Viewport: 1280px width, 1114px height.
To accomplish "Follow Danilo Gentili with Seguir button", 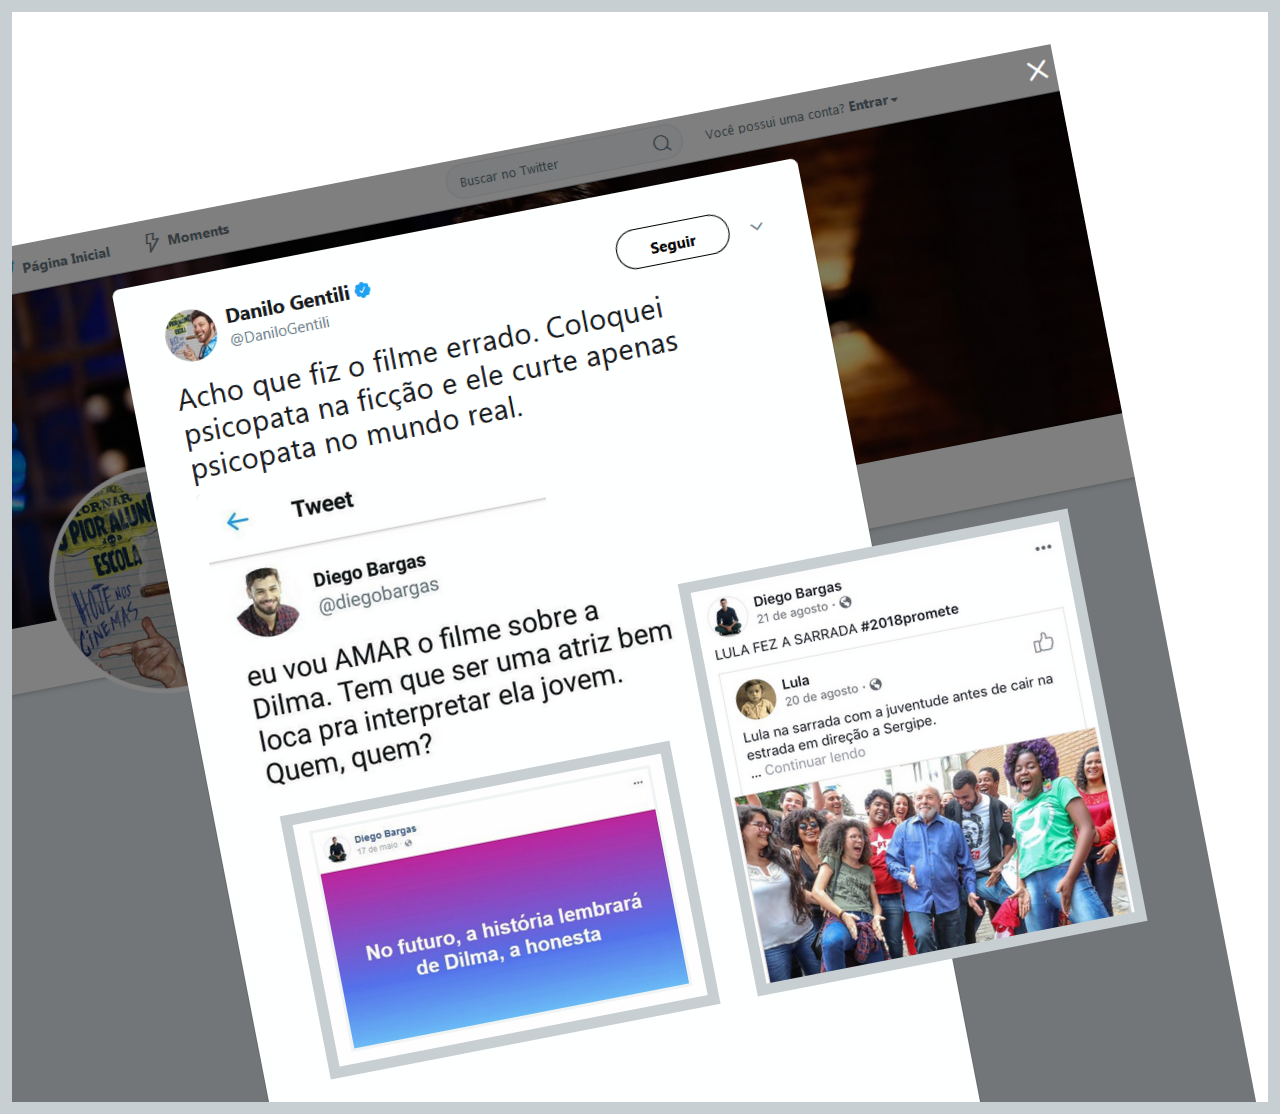I will click(672, 243).
